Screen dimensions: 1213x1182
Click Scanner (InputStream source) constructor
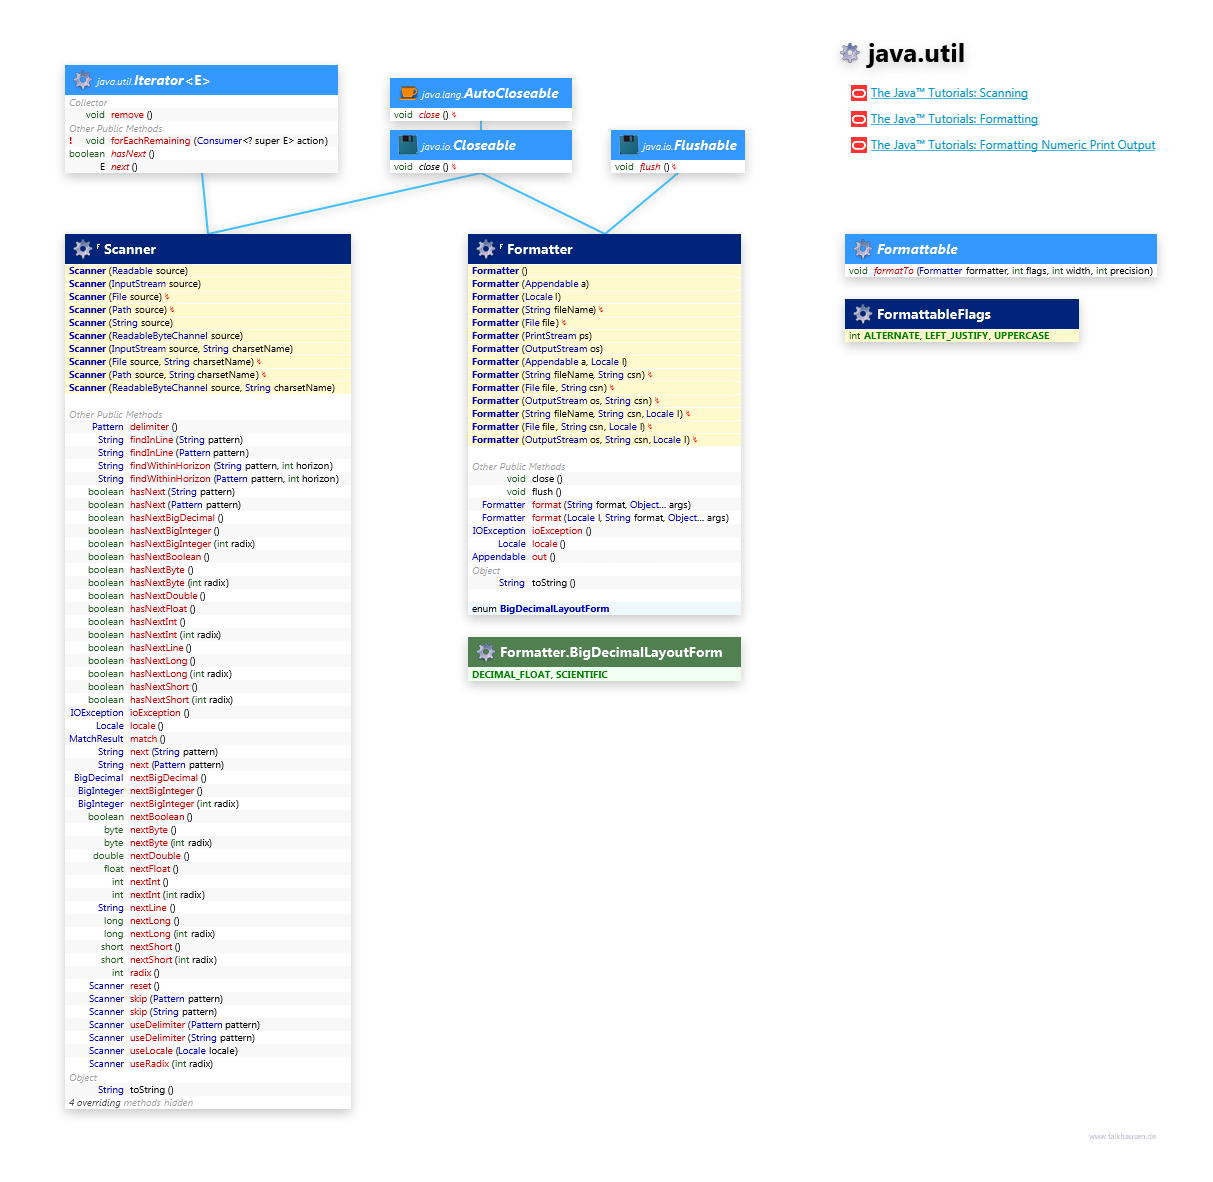coord(135,284)
